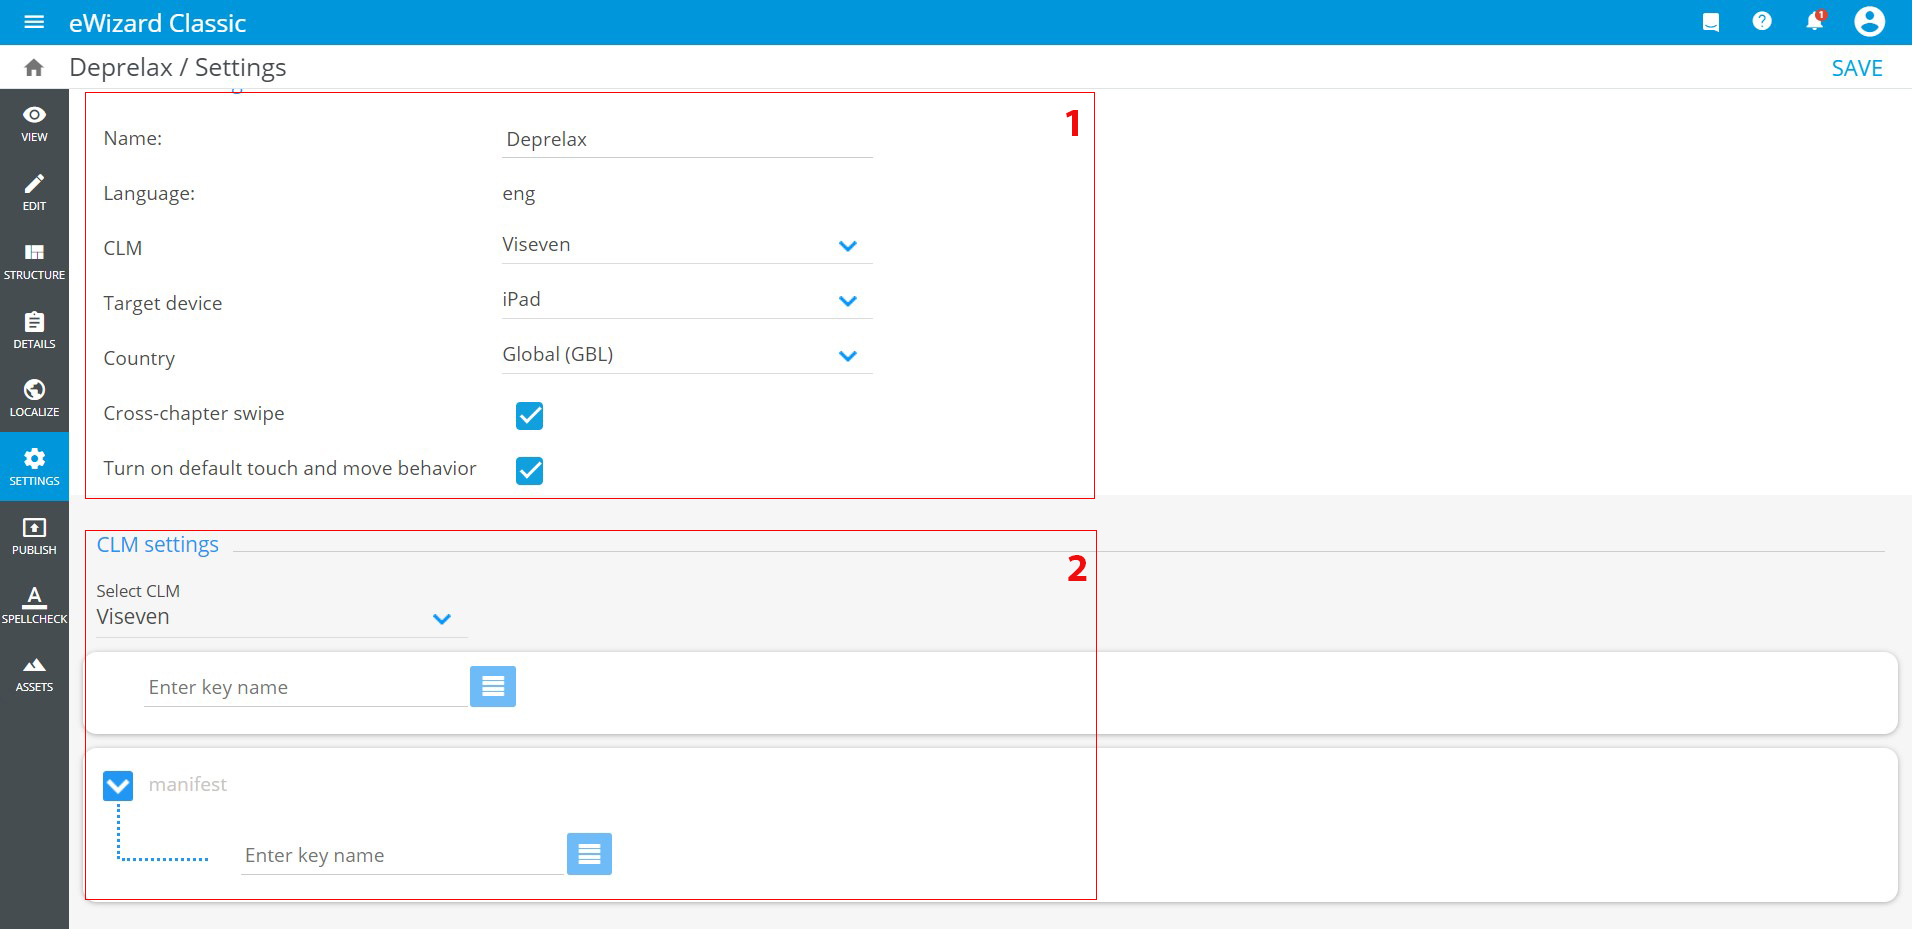Open the Publish sidebar tab
The image size is (1912, 929).
[34, 536]
